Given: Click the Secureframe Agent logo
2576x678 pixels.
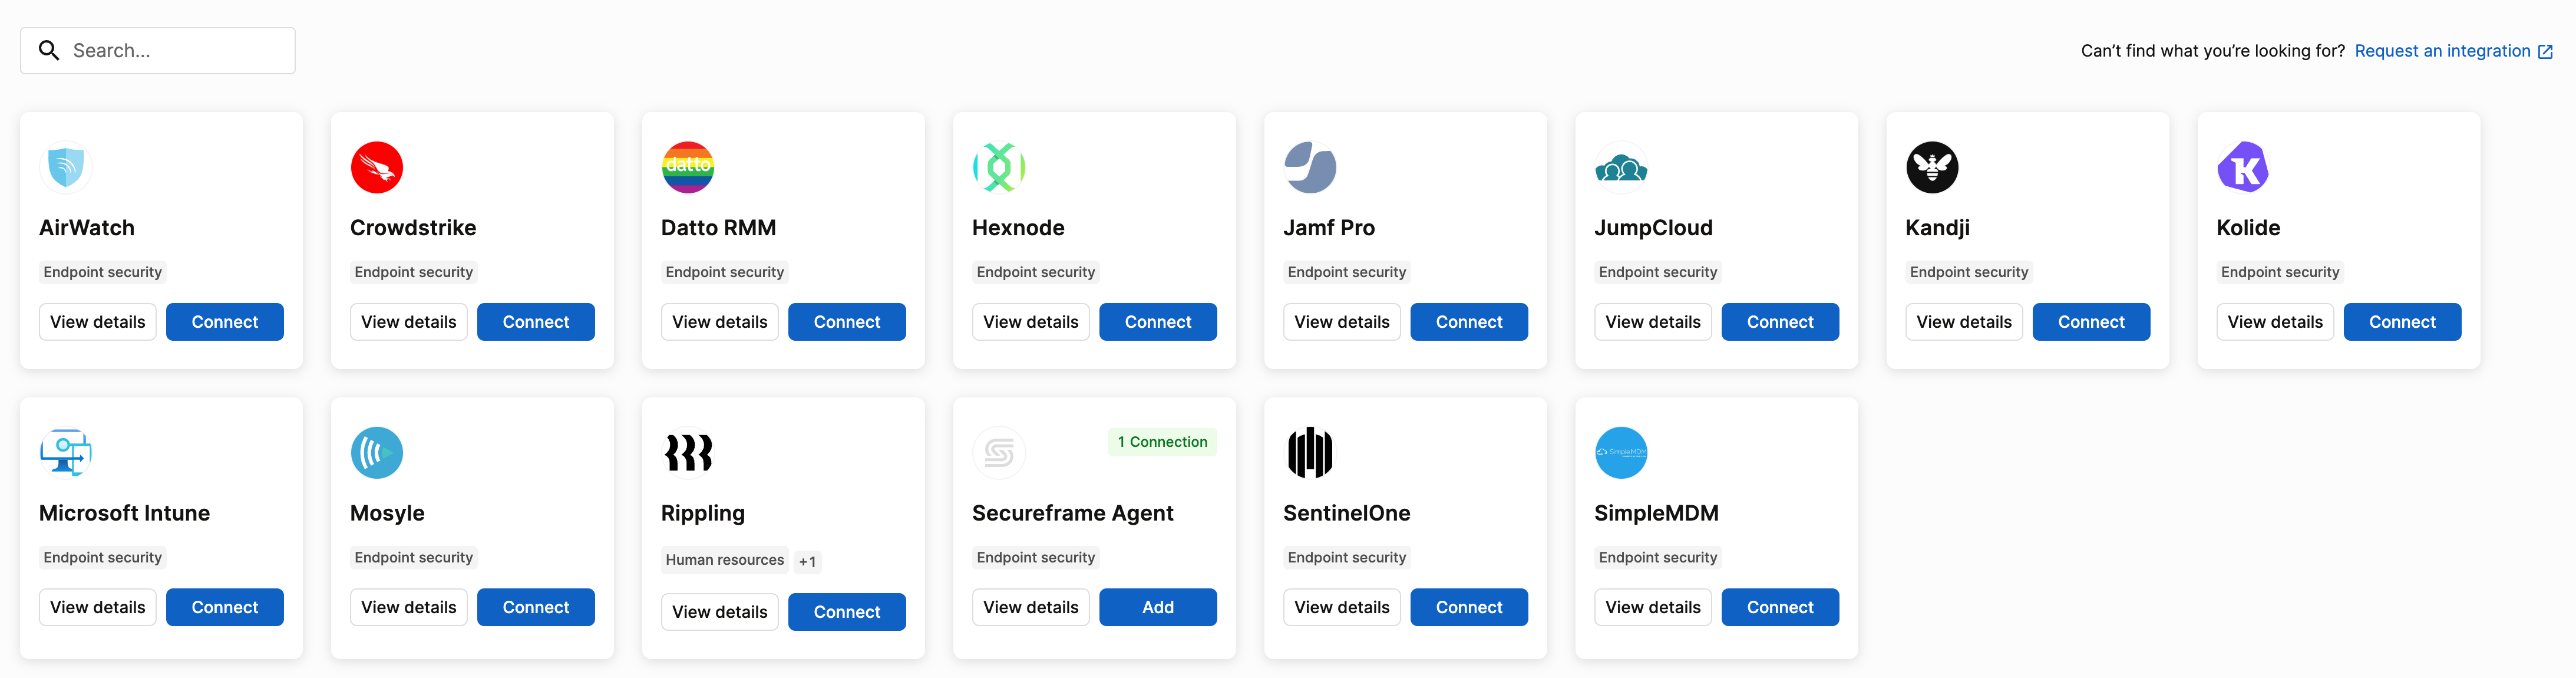Looking at the screenshot, I should coord(999,453).
